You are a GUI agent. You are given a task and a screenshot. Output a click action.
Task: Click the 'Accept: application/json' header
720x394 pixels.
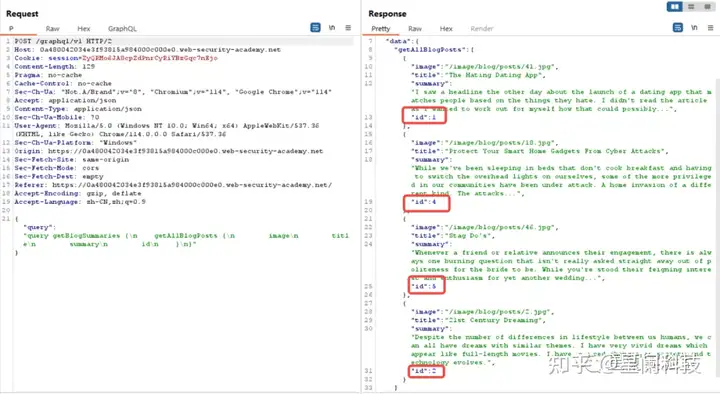[x=65, y=100]
